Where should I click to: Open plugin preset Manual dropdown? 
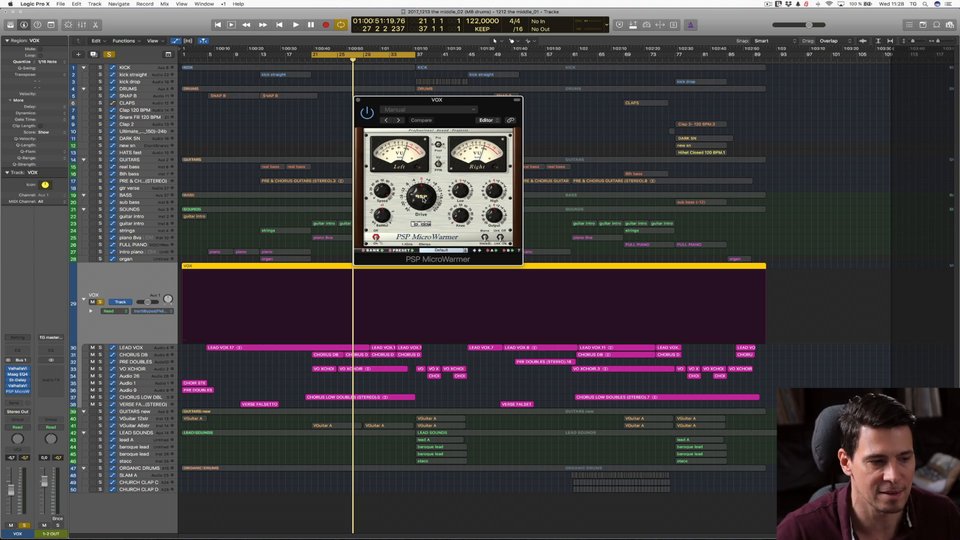tap(428, 110)
